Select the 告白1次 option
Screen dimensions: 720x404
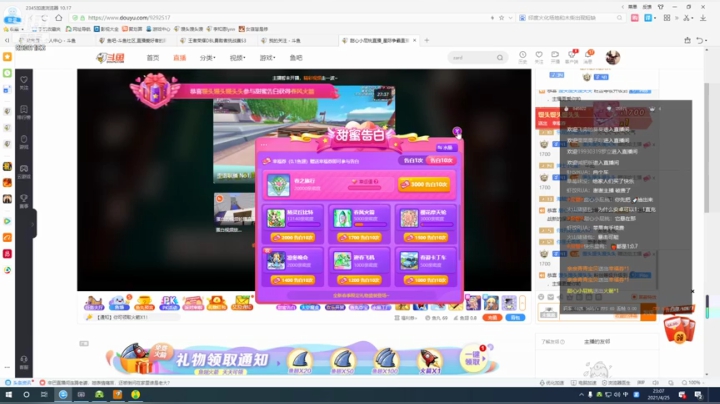[x=413, y=160]
